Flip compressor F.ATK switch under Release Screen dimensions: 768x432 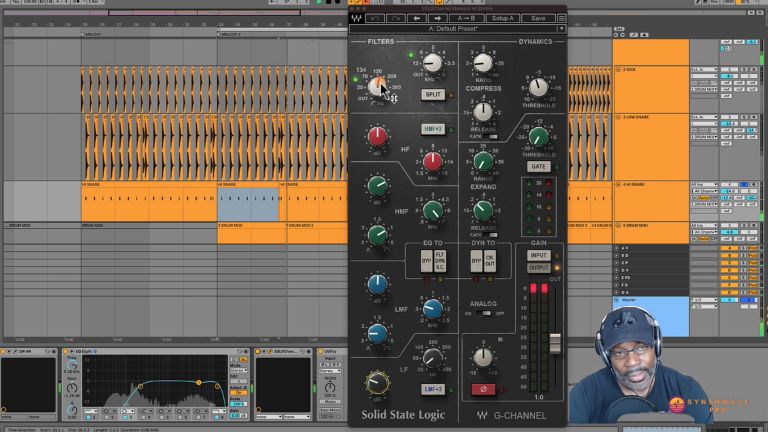pos(490,137)
